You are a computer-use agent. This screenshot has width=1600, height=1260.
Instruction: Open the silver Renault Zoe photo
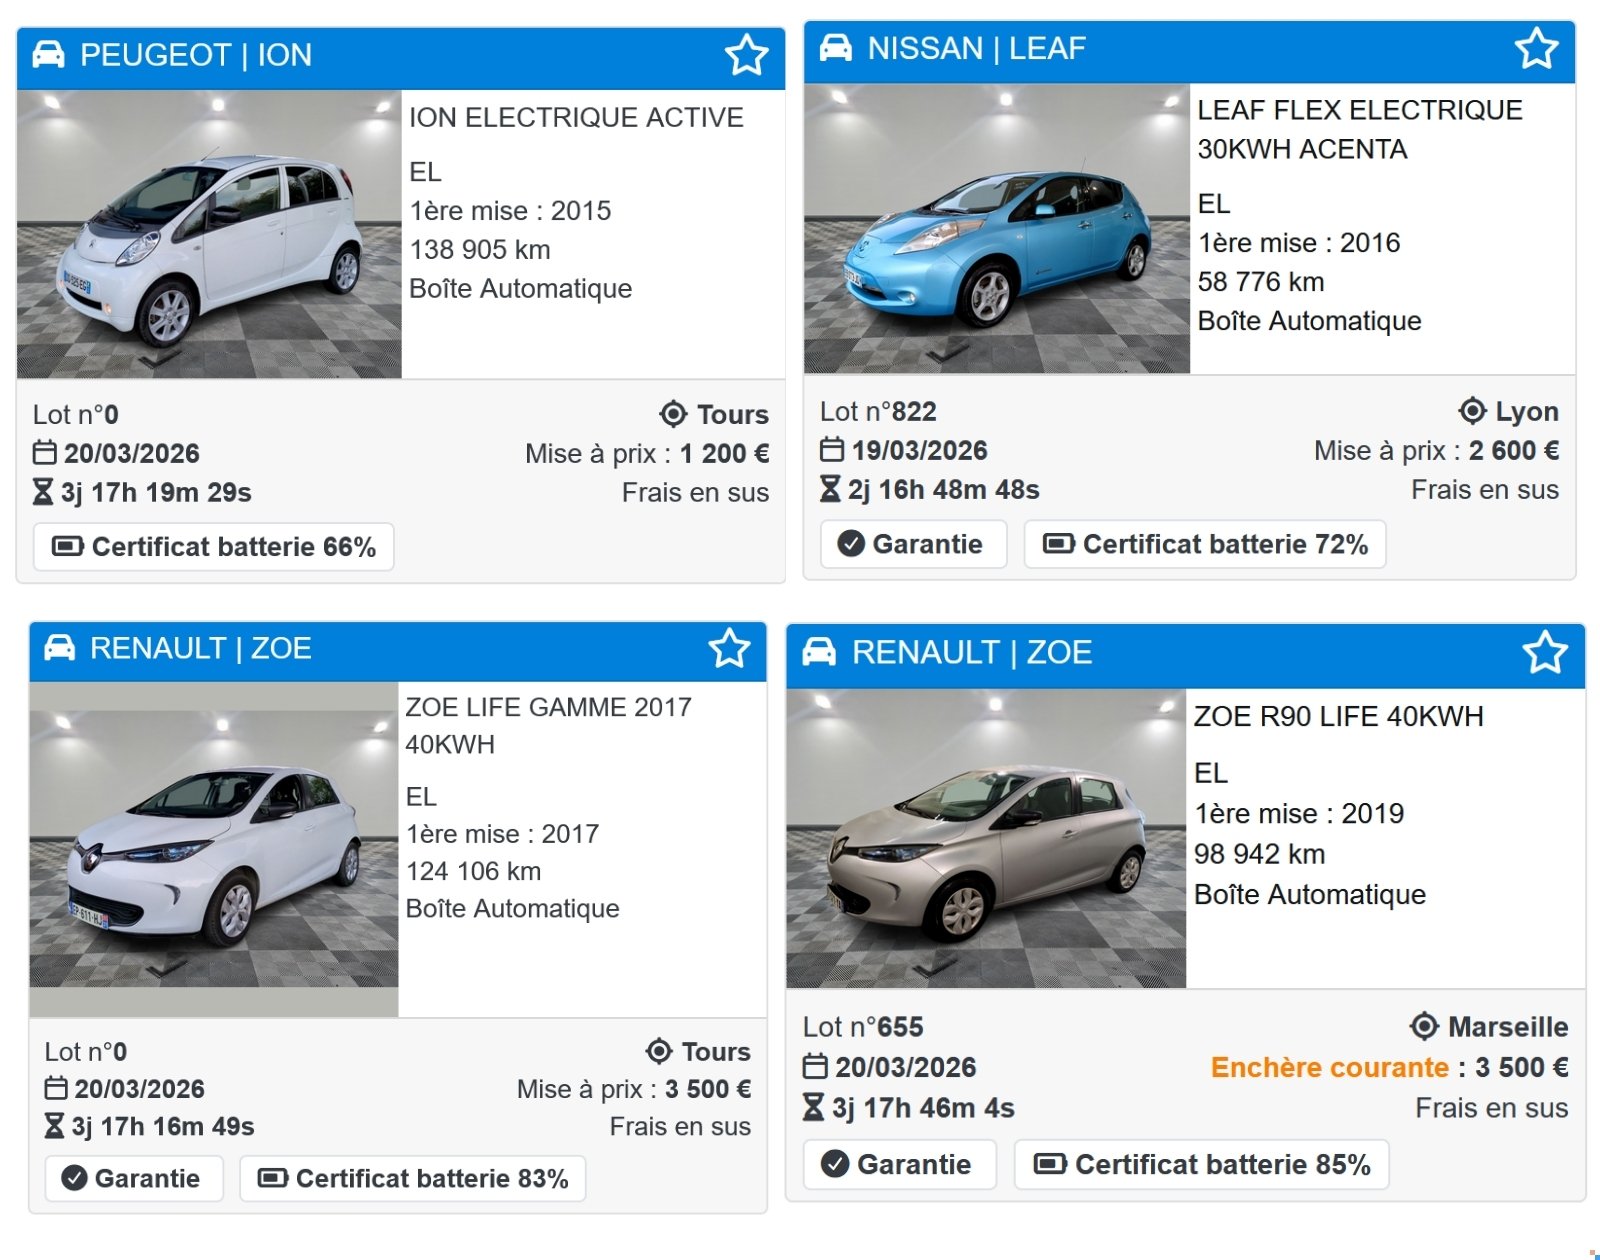[985, 838]
